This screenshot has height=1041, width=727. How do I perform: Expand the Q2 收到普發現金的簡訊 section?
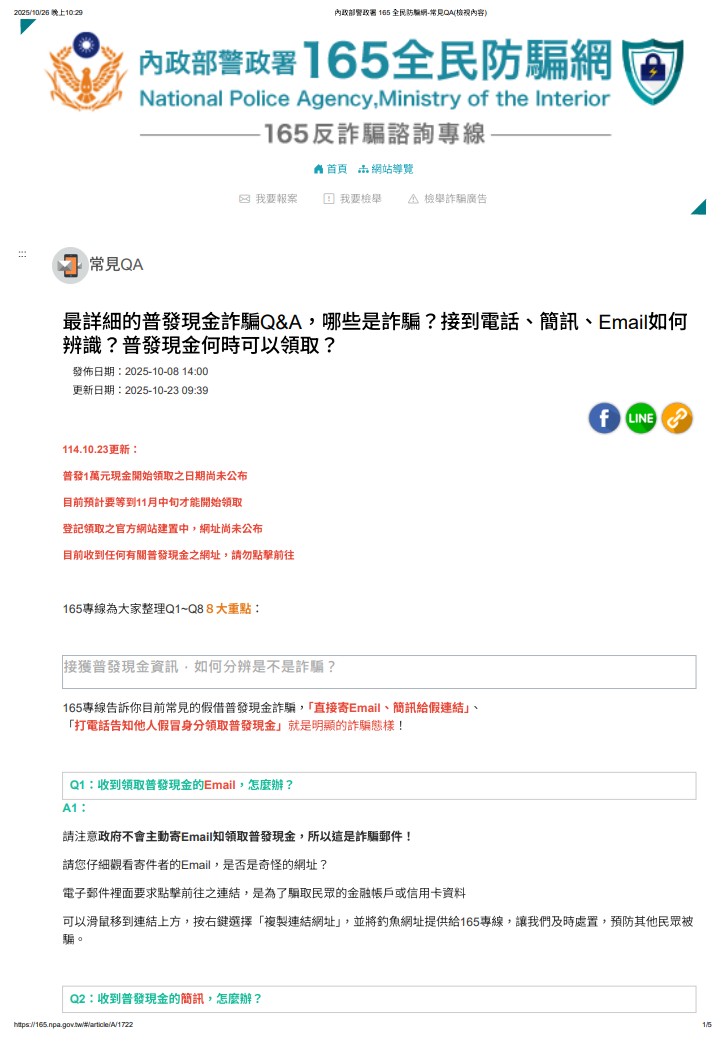point(379,999)
